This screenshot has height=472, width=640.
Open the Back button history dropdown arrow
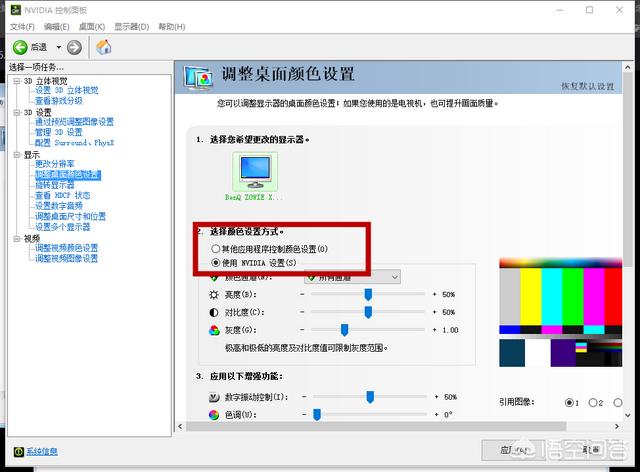pyautogui.click(x=58, y=47)
